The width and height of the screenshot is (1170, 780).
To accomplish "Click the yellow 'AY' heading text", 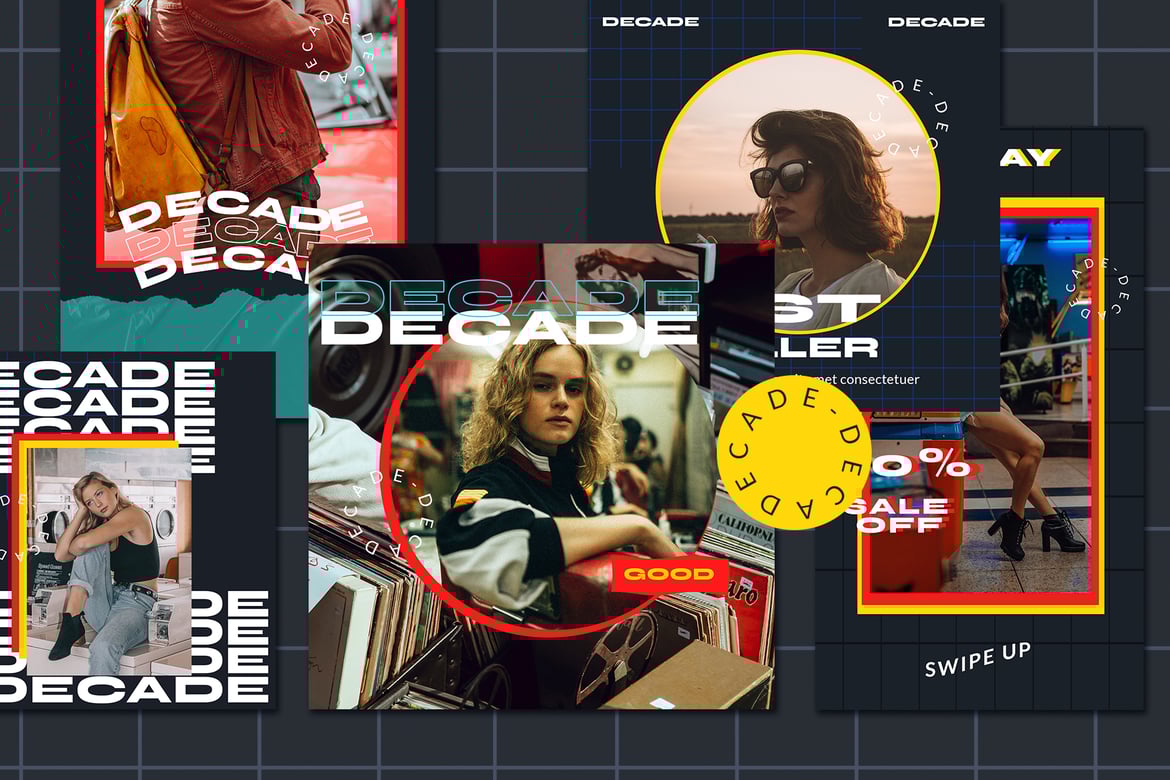I will (1030, 157).
